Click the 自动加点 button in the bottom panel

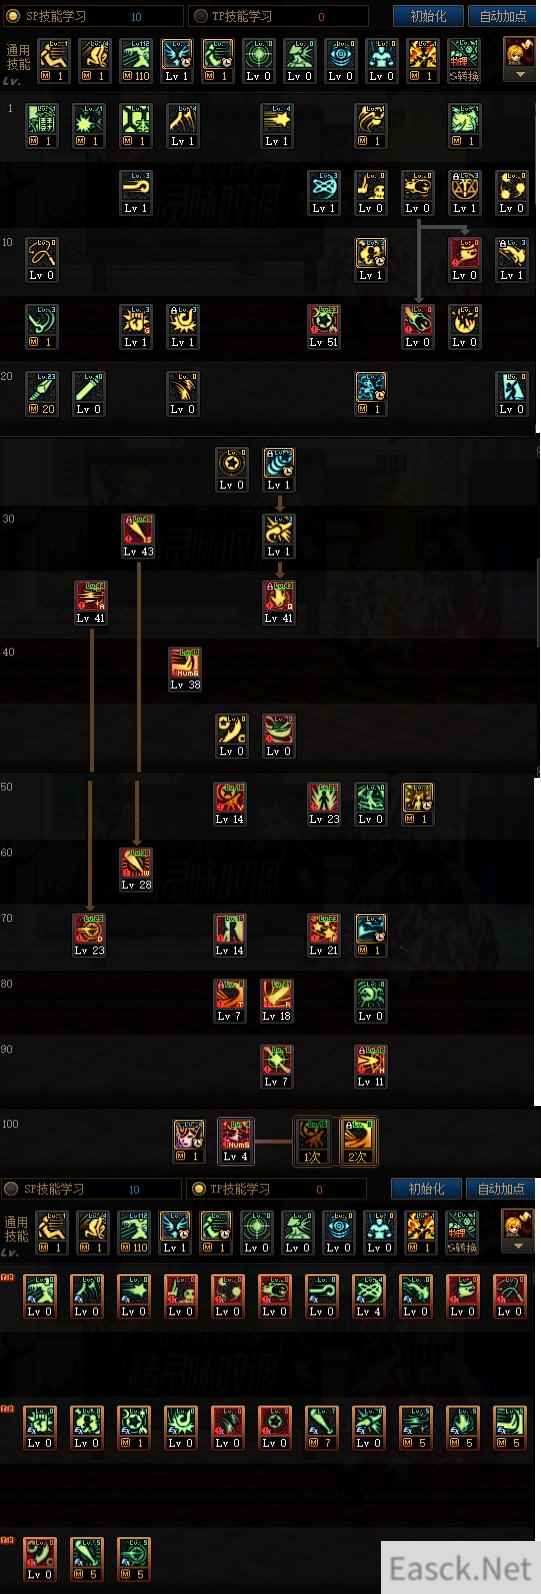(501, 1189)
